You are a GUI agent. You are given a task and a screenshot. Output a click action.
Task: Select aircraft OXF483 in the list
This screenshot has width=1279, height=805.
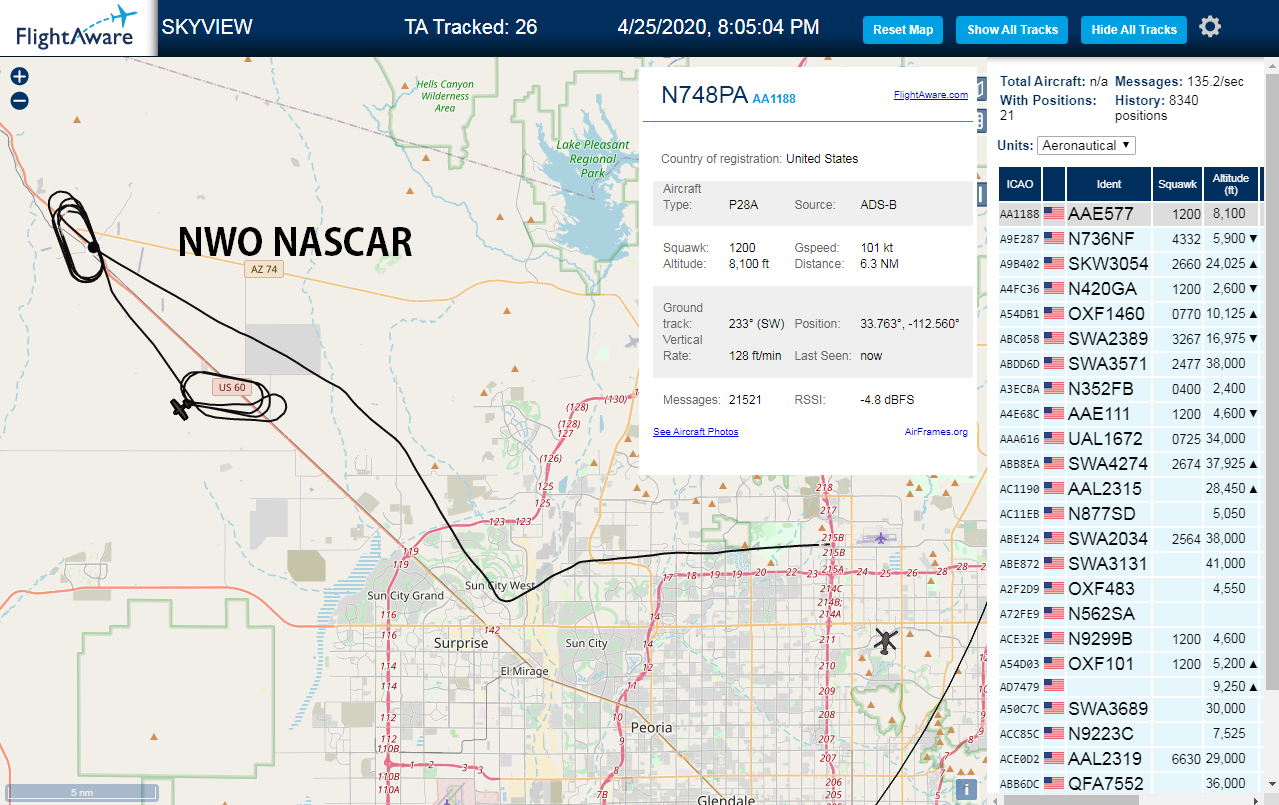[x=1101, y=589]
